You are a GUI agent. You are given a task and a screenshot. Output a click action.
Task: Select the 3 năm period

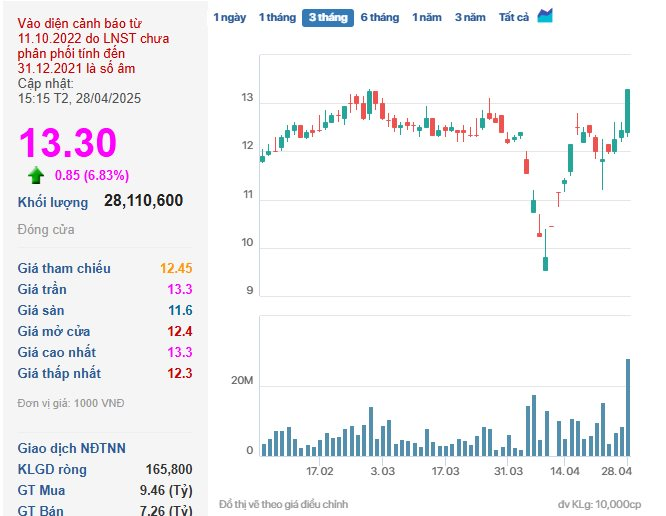point(470,17)
